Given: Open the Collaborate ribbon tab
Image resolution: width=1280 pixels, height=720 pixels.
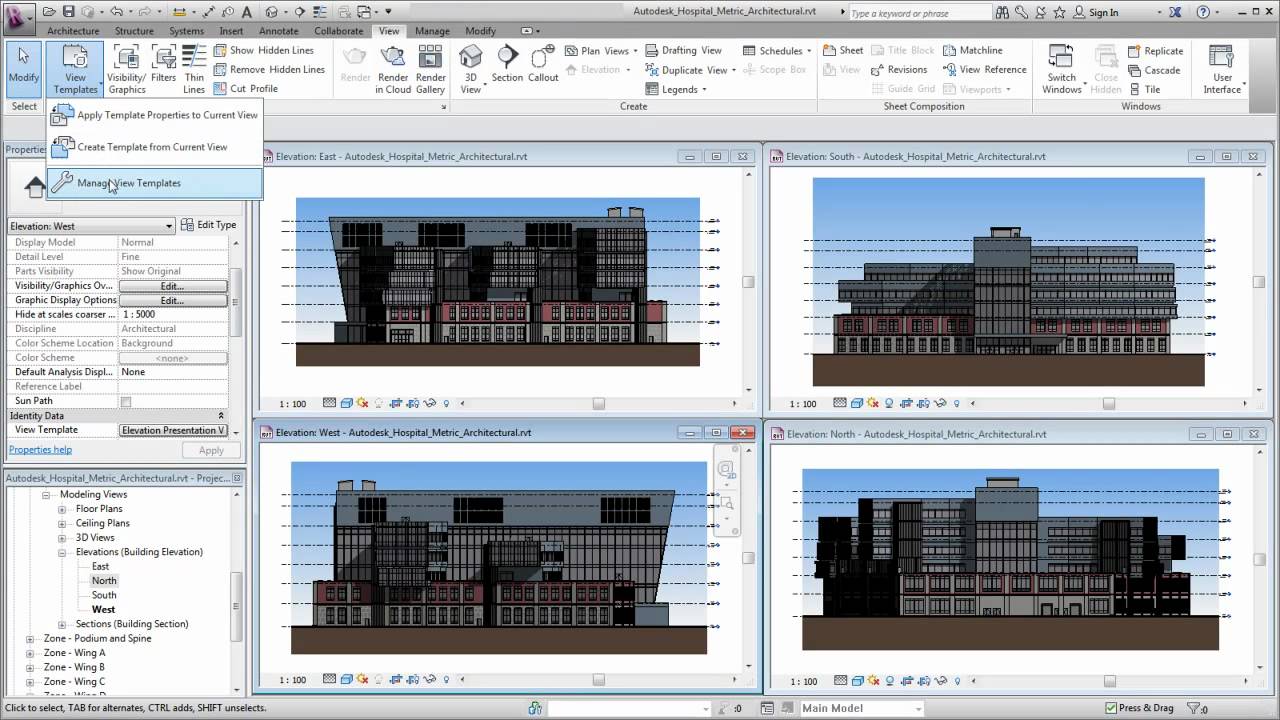Looking at the screenshot, I should [x=339, y=31].
